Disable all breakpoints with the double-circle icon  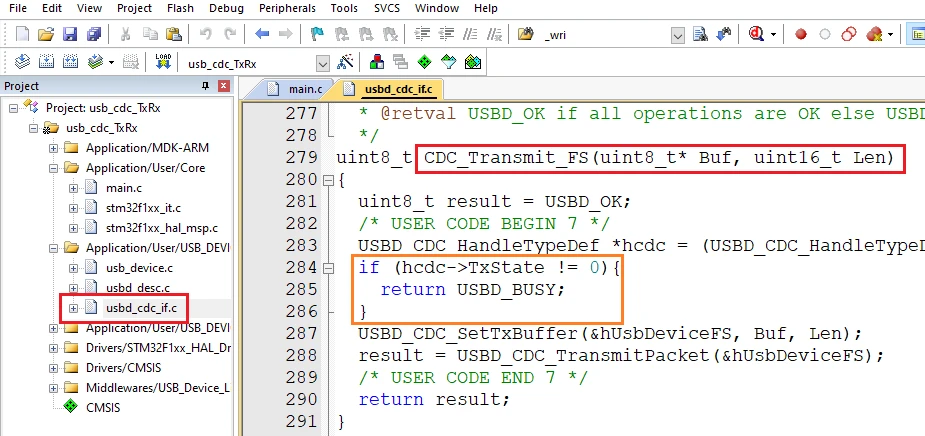pos(848,34)
